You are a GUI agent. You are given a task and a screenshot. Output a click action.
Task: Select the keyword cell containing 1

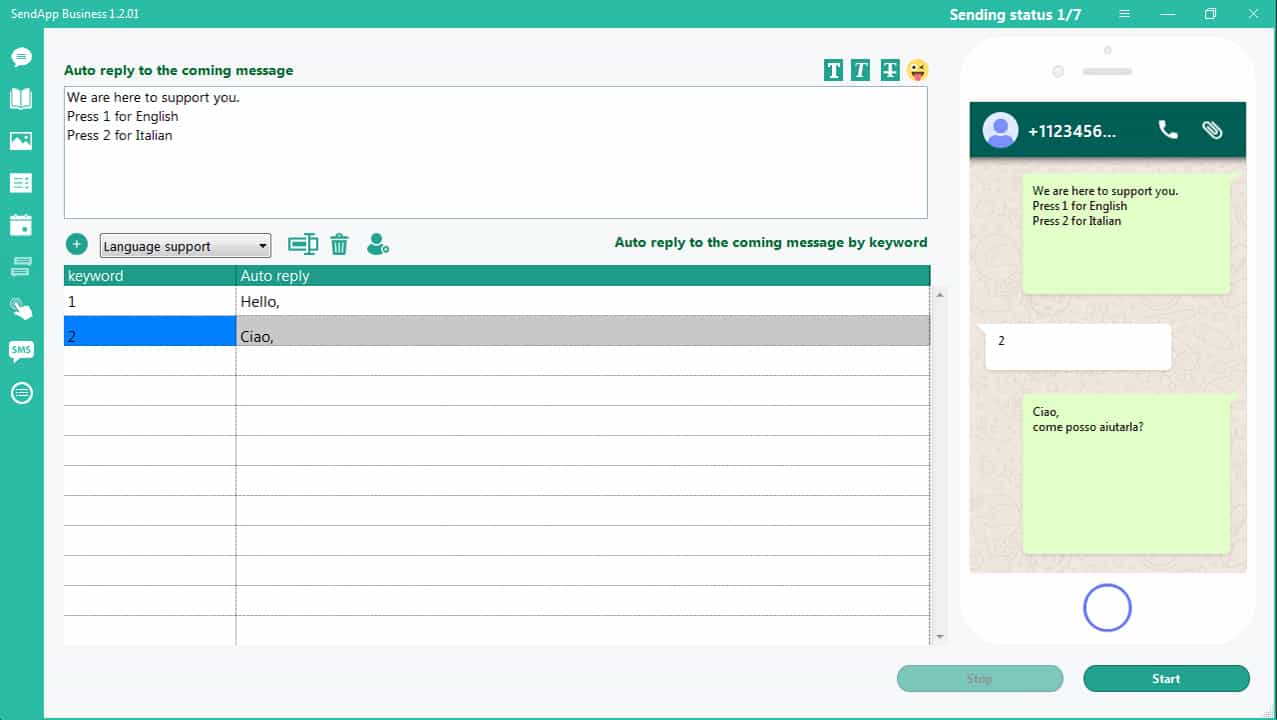coord(149,301)
